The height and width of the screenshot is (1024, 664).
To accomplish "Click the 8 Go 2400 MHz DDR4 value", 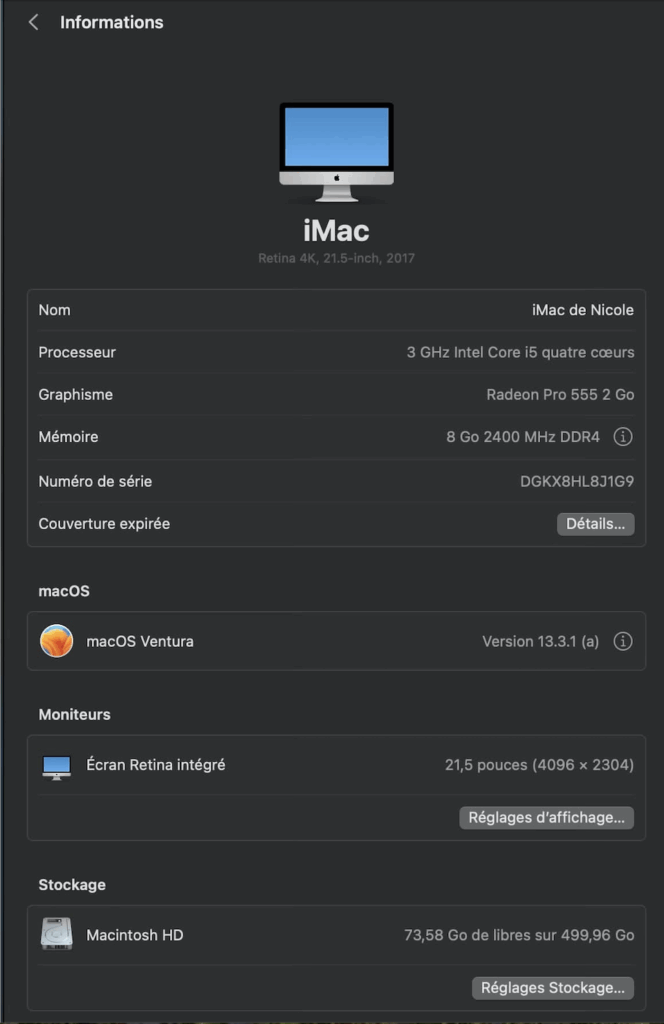I will tap(522, 437).
